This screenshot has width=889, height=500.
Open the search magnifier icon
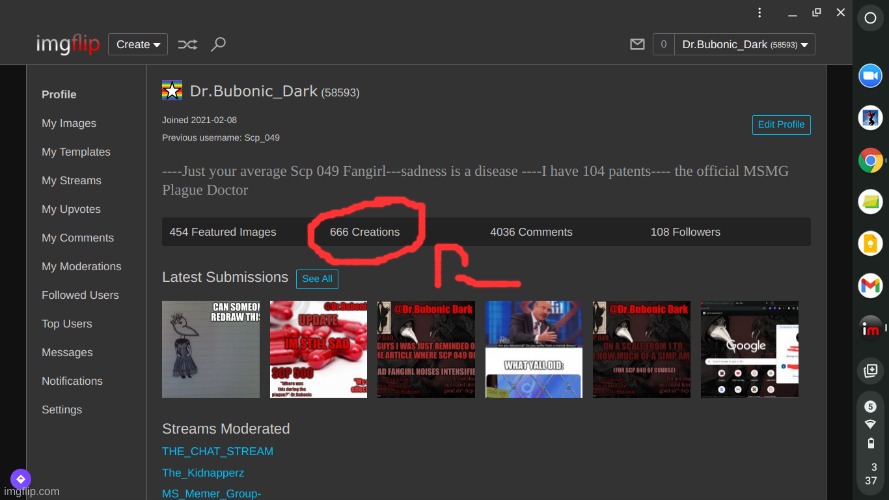pyautogui.click(x=218, y=44)
